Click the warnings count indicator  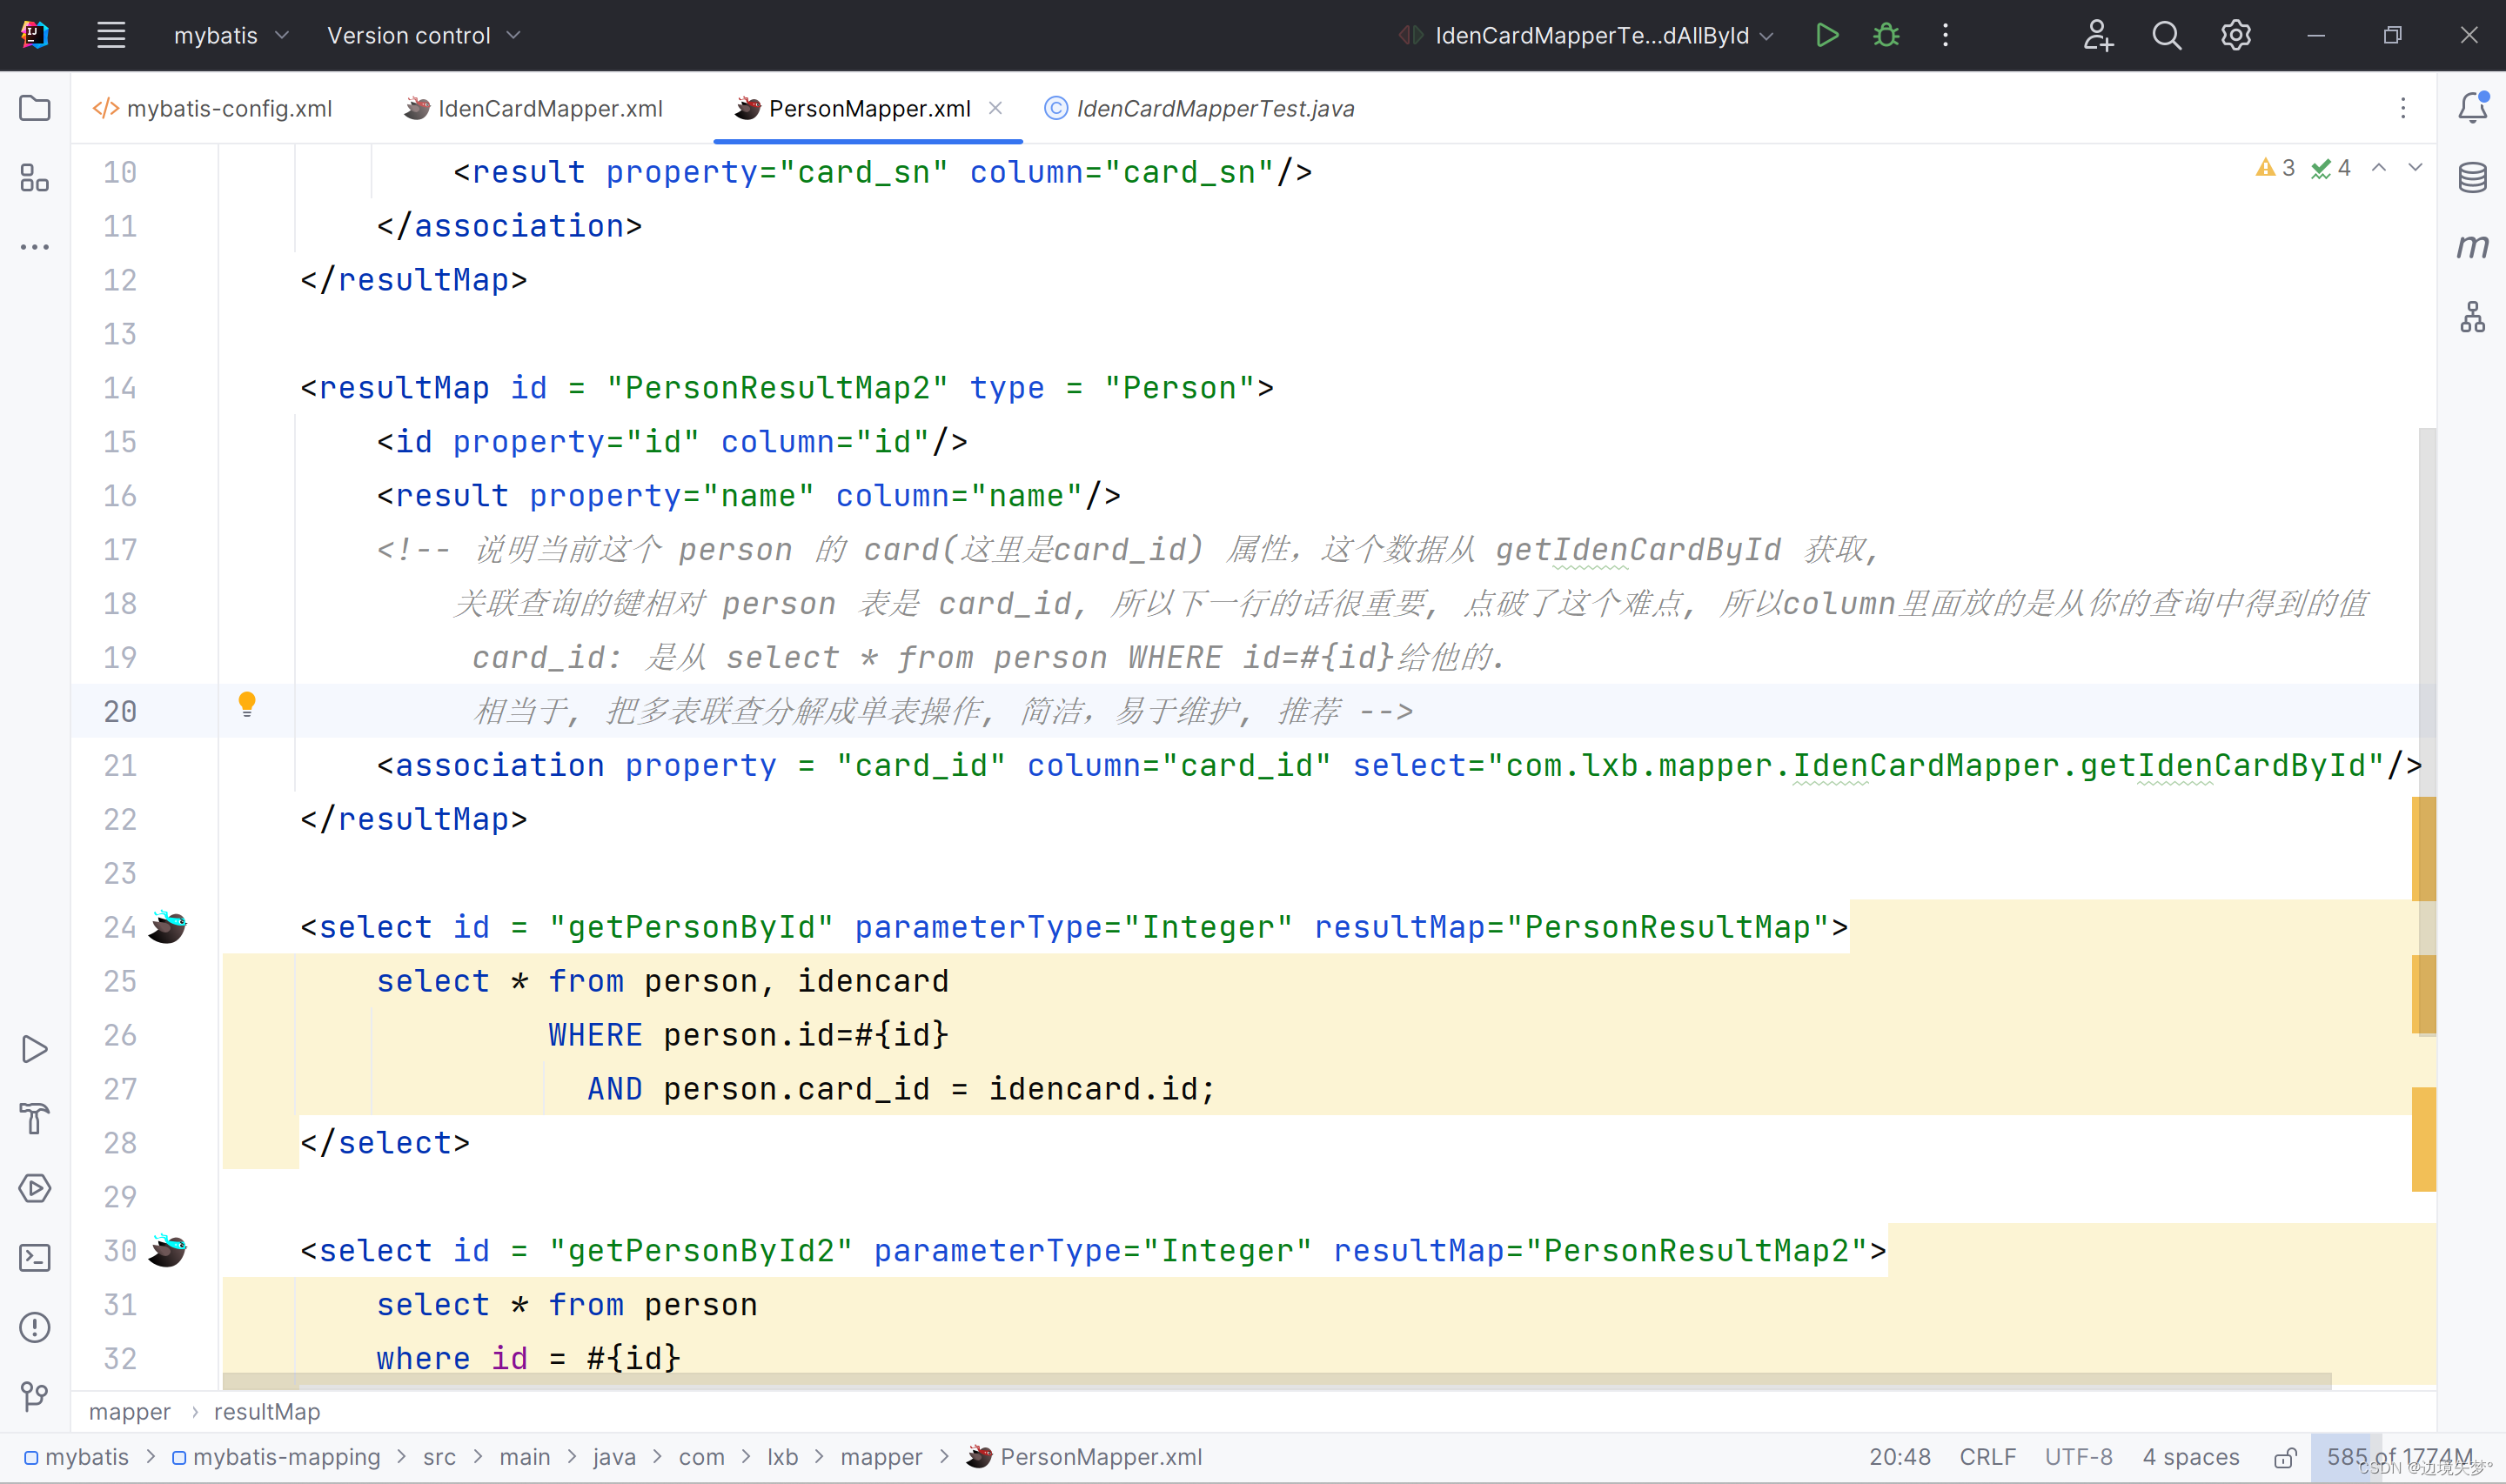[x=2275, y=168]
